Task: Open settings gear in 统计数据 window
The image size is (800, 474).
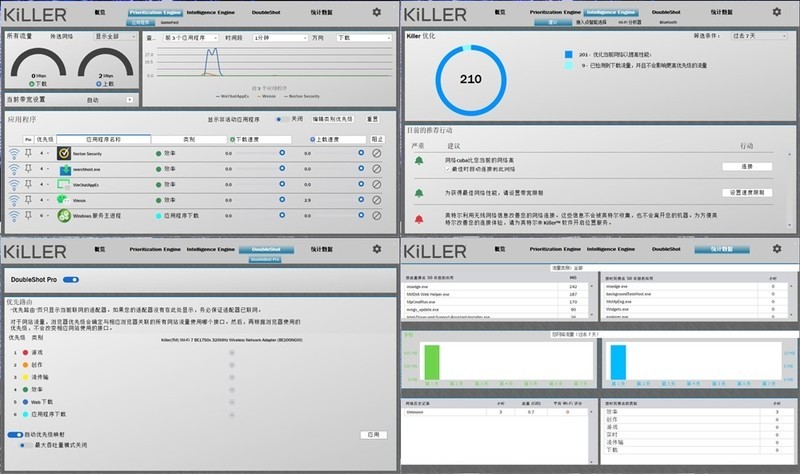Action: (777, 248)
